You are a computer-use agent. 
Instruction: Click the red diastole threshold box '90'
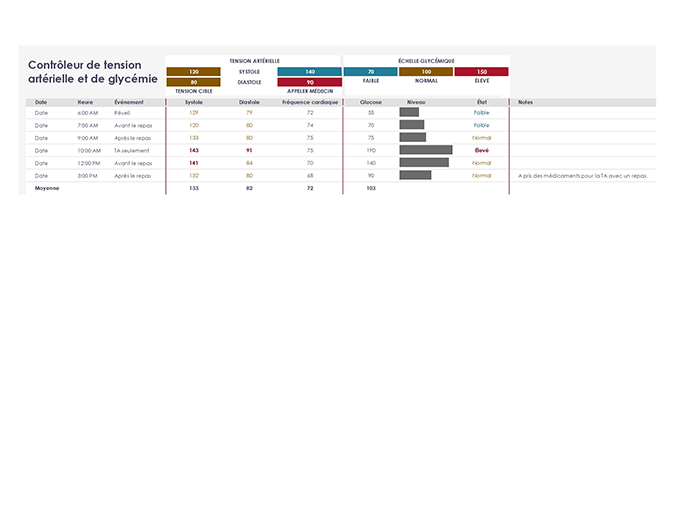pyautogui.click(x=310, y=82)
